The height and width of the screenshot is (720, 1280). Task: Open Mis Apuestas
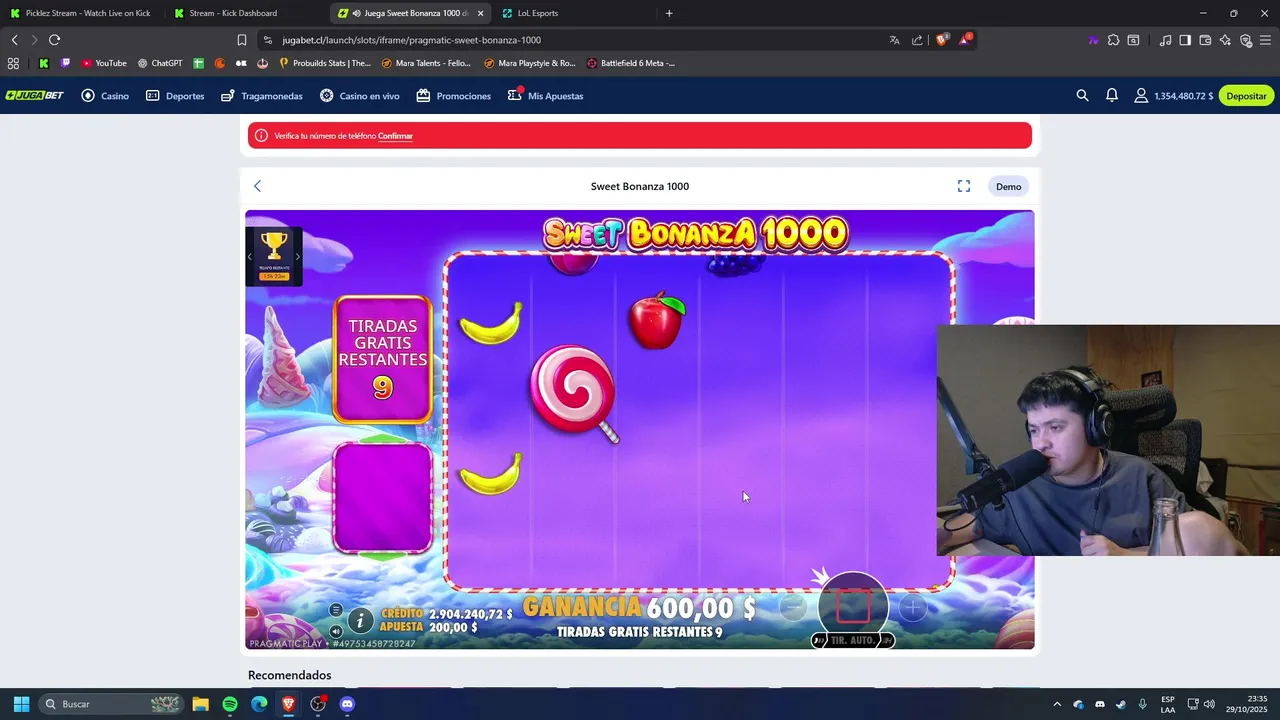[x=545, y=96]
